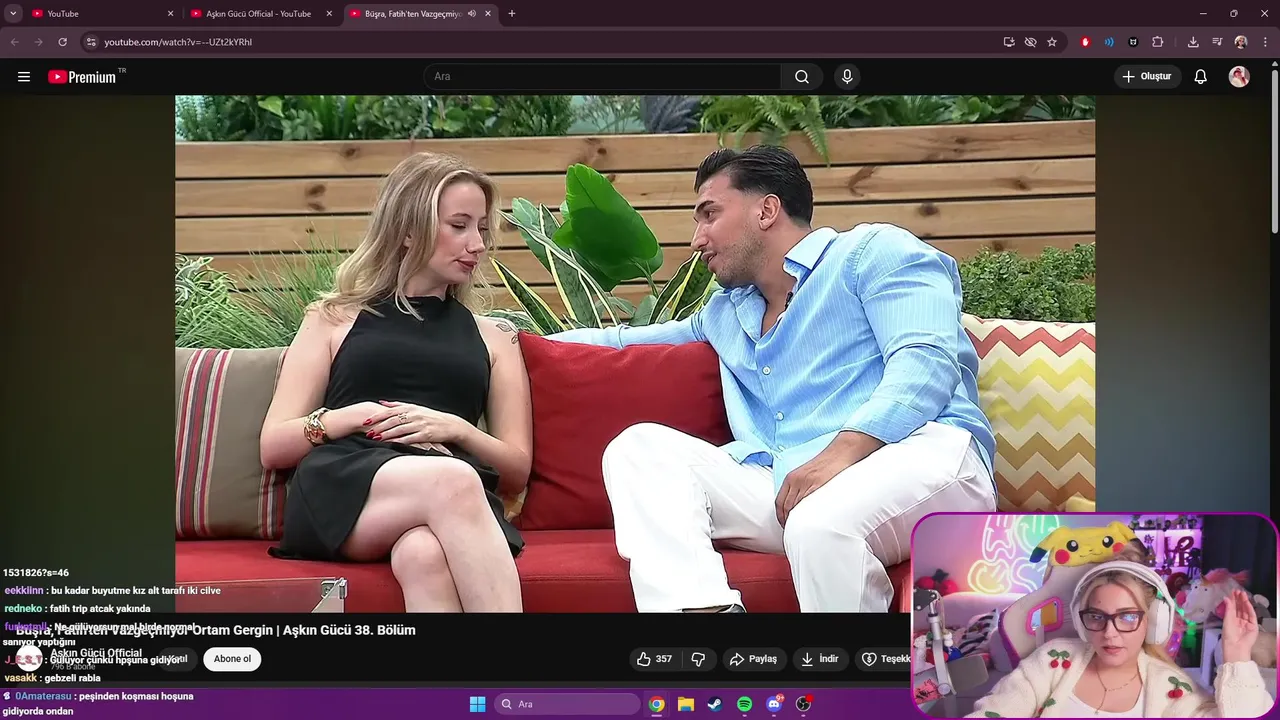Open the Oluştur create menu
The width and height of the screenshot is (1280, 720).
(1148, 77)
